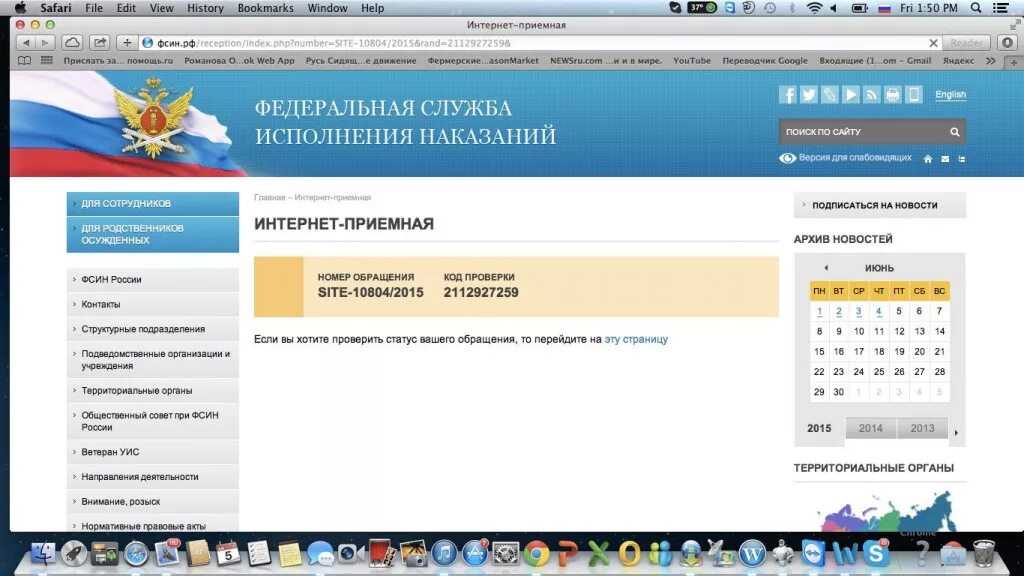Open NEWSru.com bookmark

coord(605,61)
